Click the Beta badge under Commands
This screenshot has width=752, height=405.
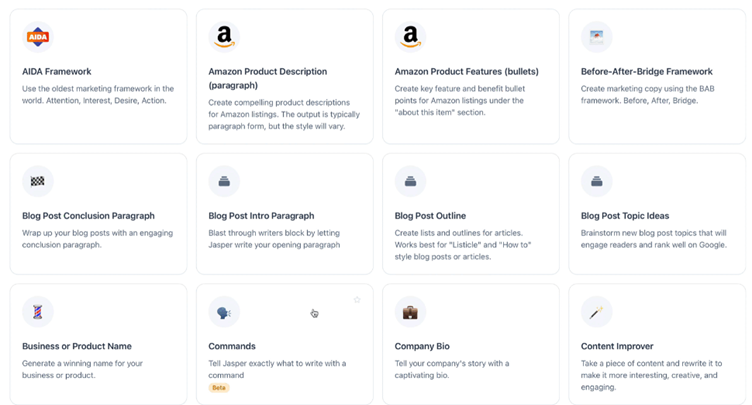[x=219, y=388]
